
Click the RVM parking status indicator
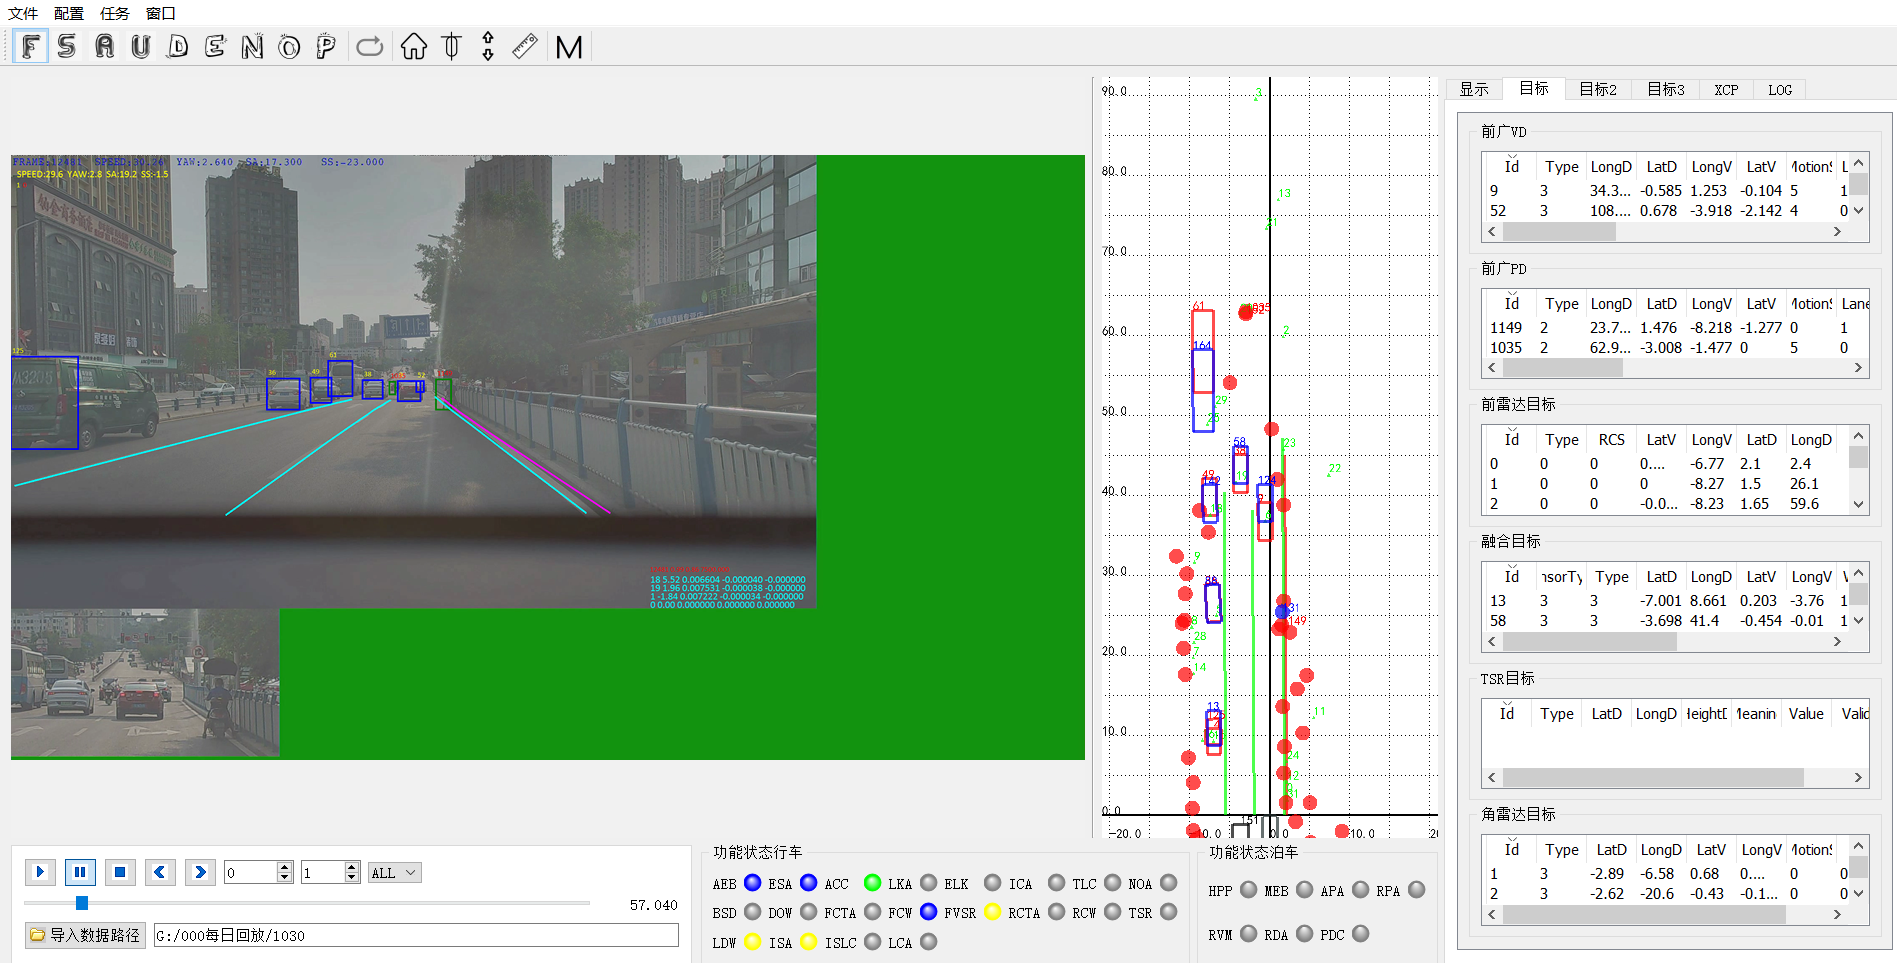tap(1249, 934)
